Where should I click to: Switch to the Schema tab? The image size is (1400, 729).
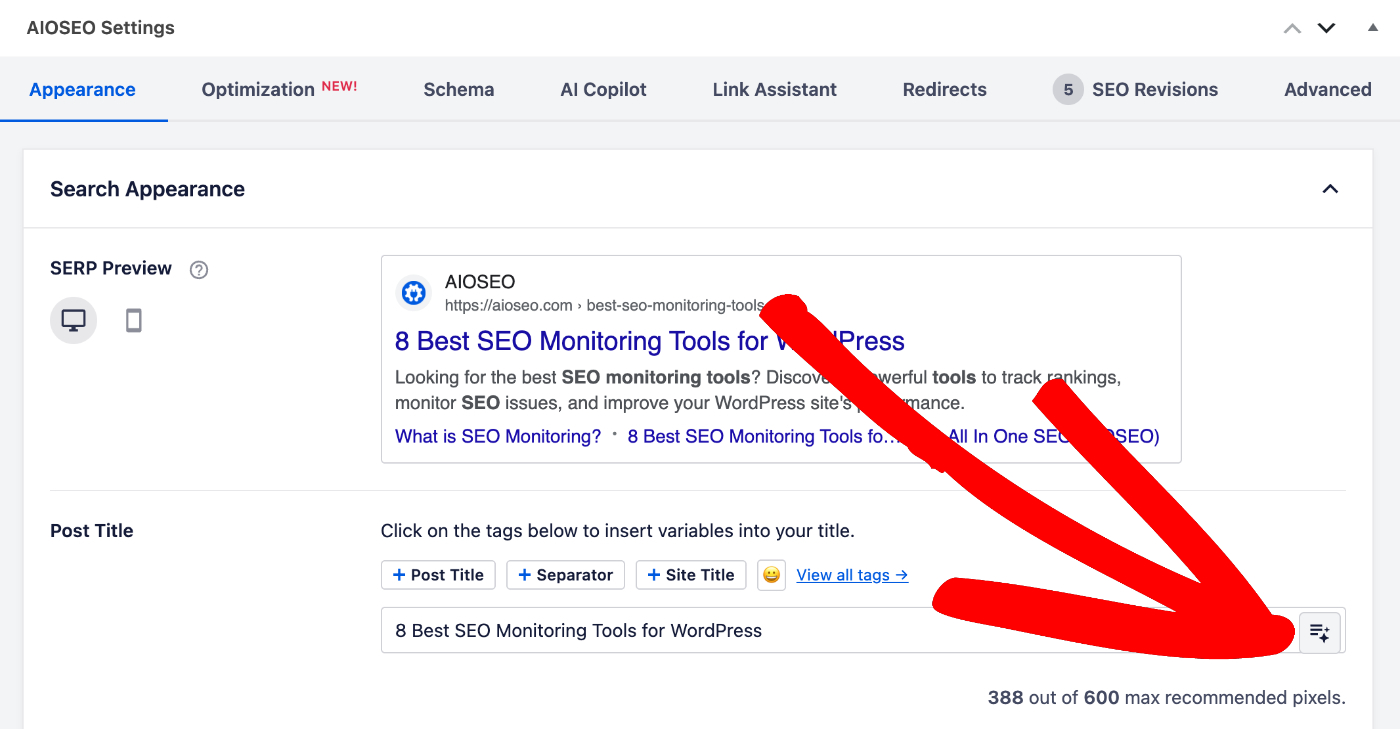pos(459,90)
